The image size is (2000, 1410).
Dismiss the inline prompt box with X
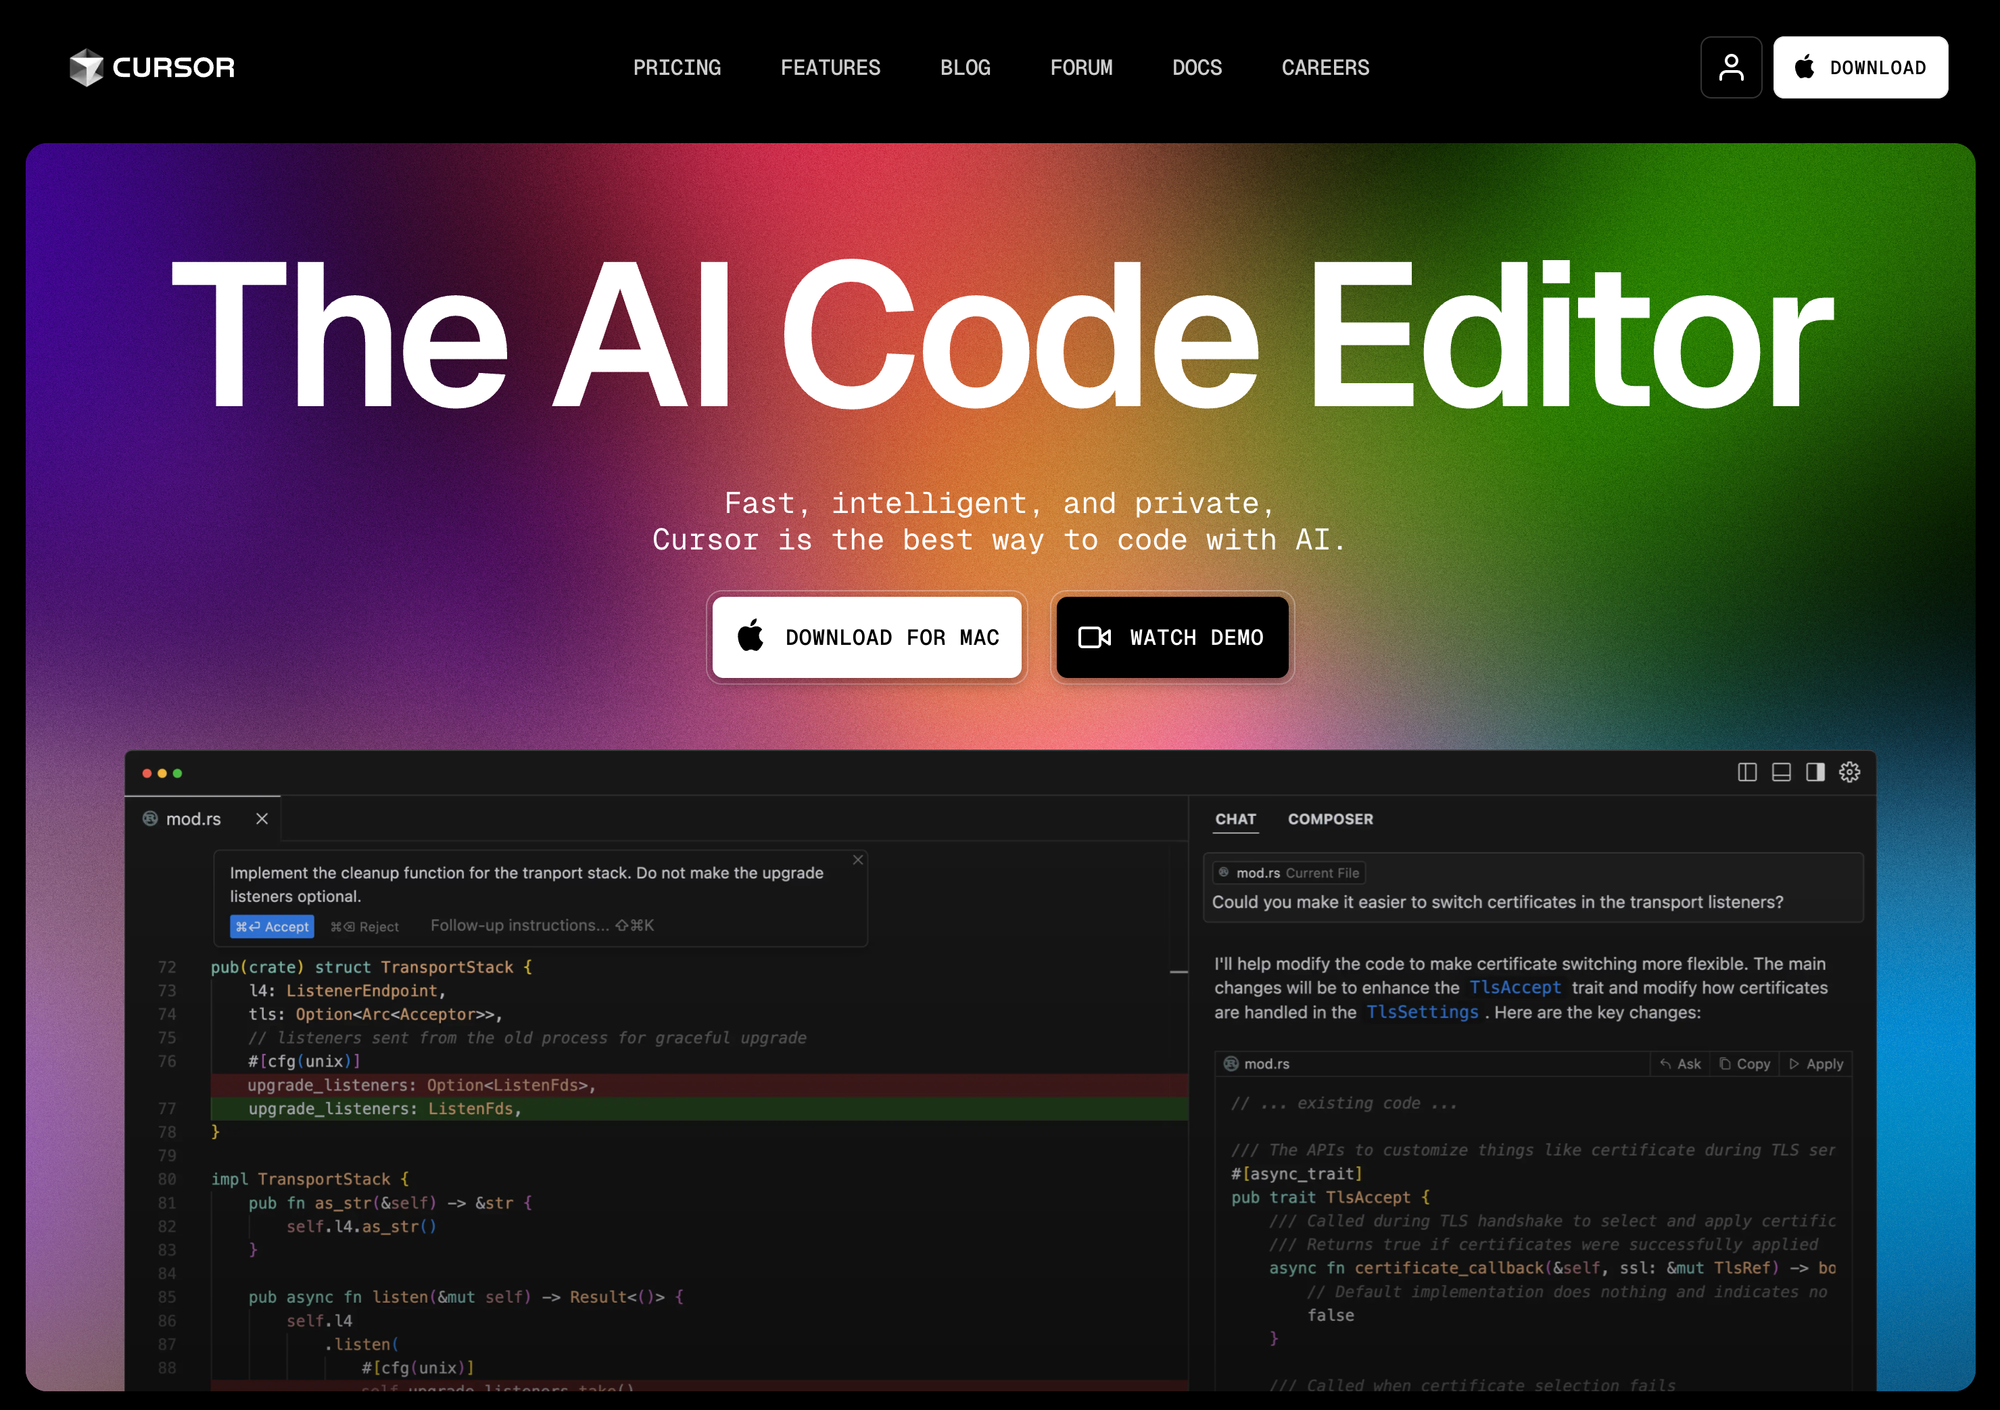858,860
